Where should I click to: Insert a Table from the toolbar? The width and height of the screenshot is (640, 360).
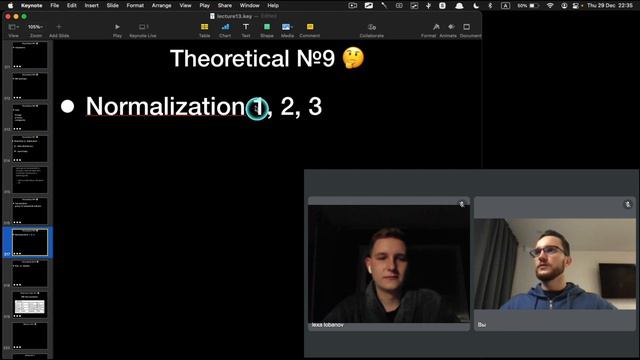(204, 27)
